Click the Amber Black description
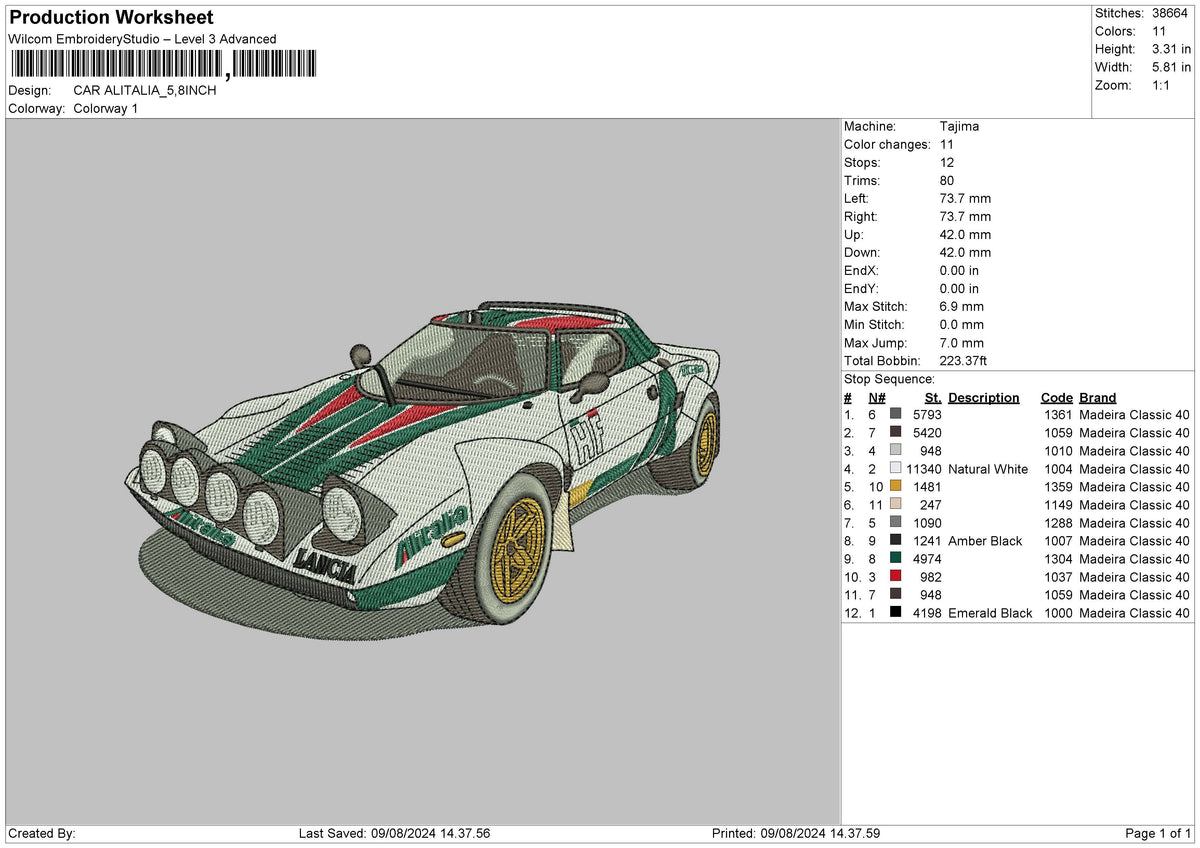 tap(985, 541)
